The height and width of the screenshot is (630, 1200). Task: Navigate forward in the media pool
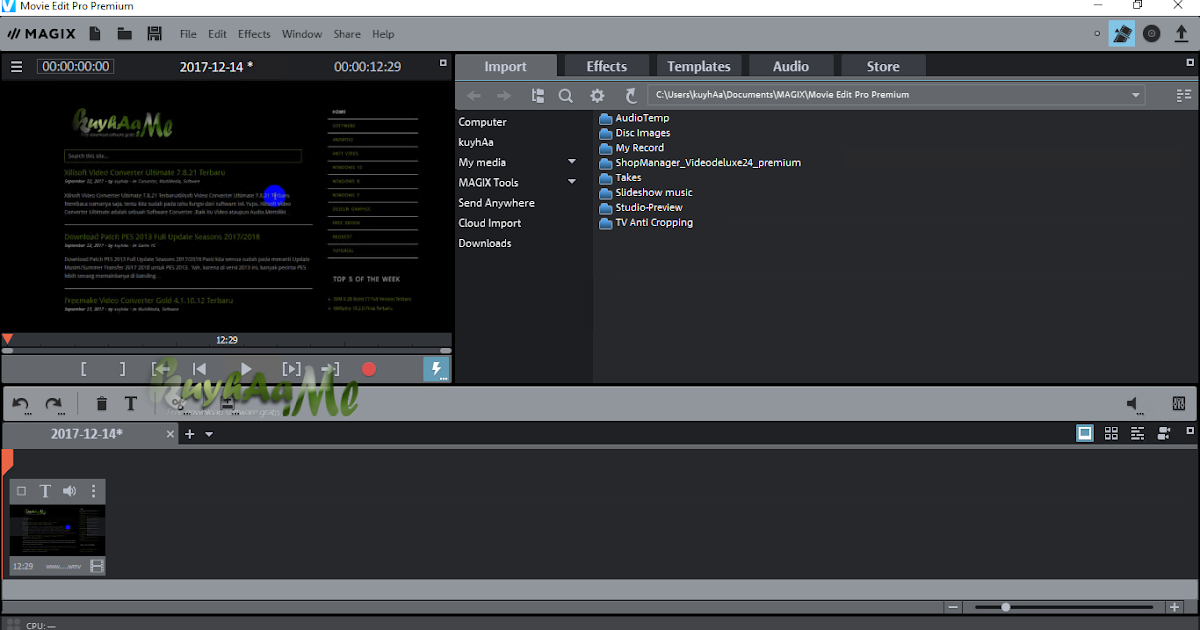click(504, 95)
